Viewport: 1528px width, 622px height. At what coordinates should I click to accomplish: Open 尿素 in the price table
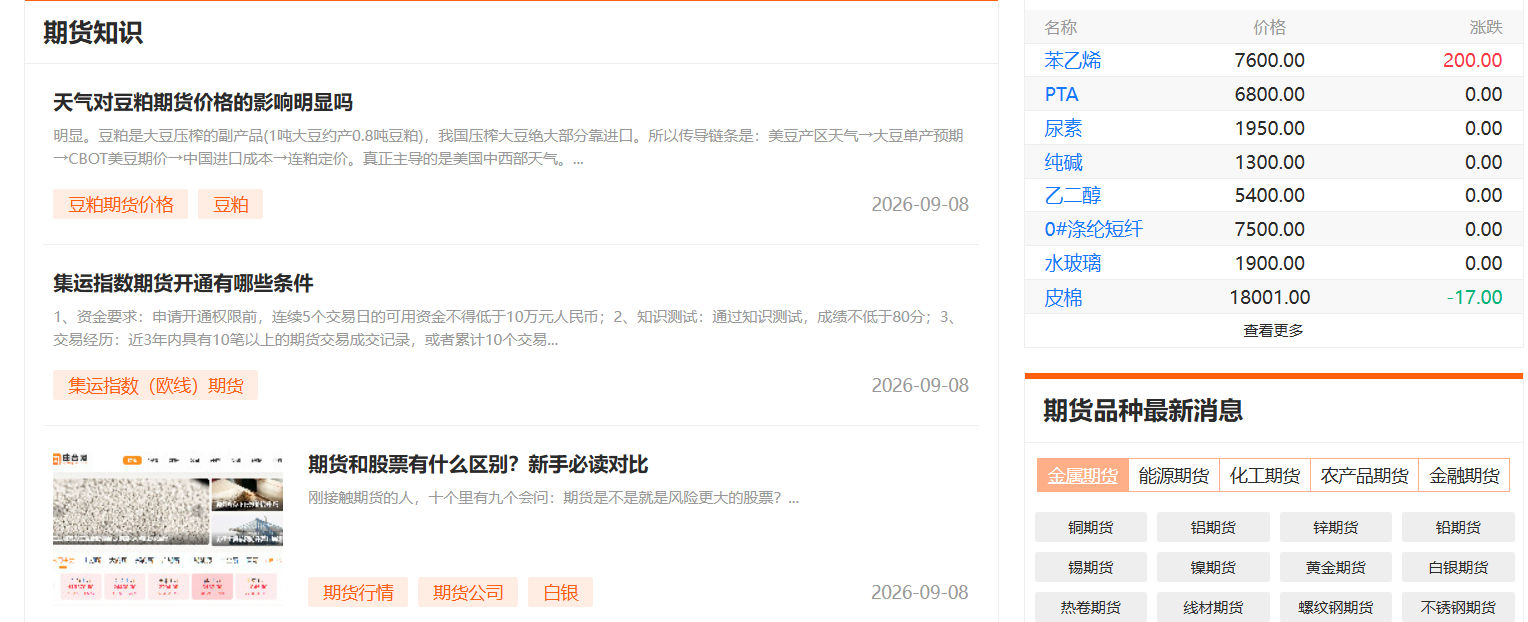(1063, 128)
